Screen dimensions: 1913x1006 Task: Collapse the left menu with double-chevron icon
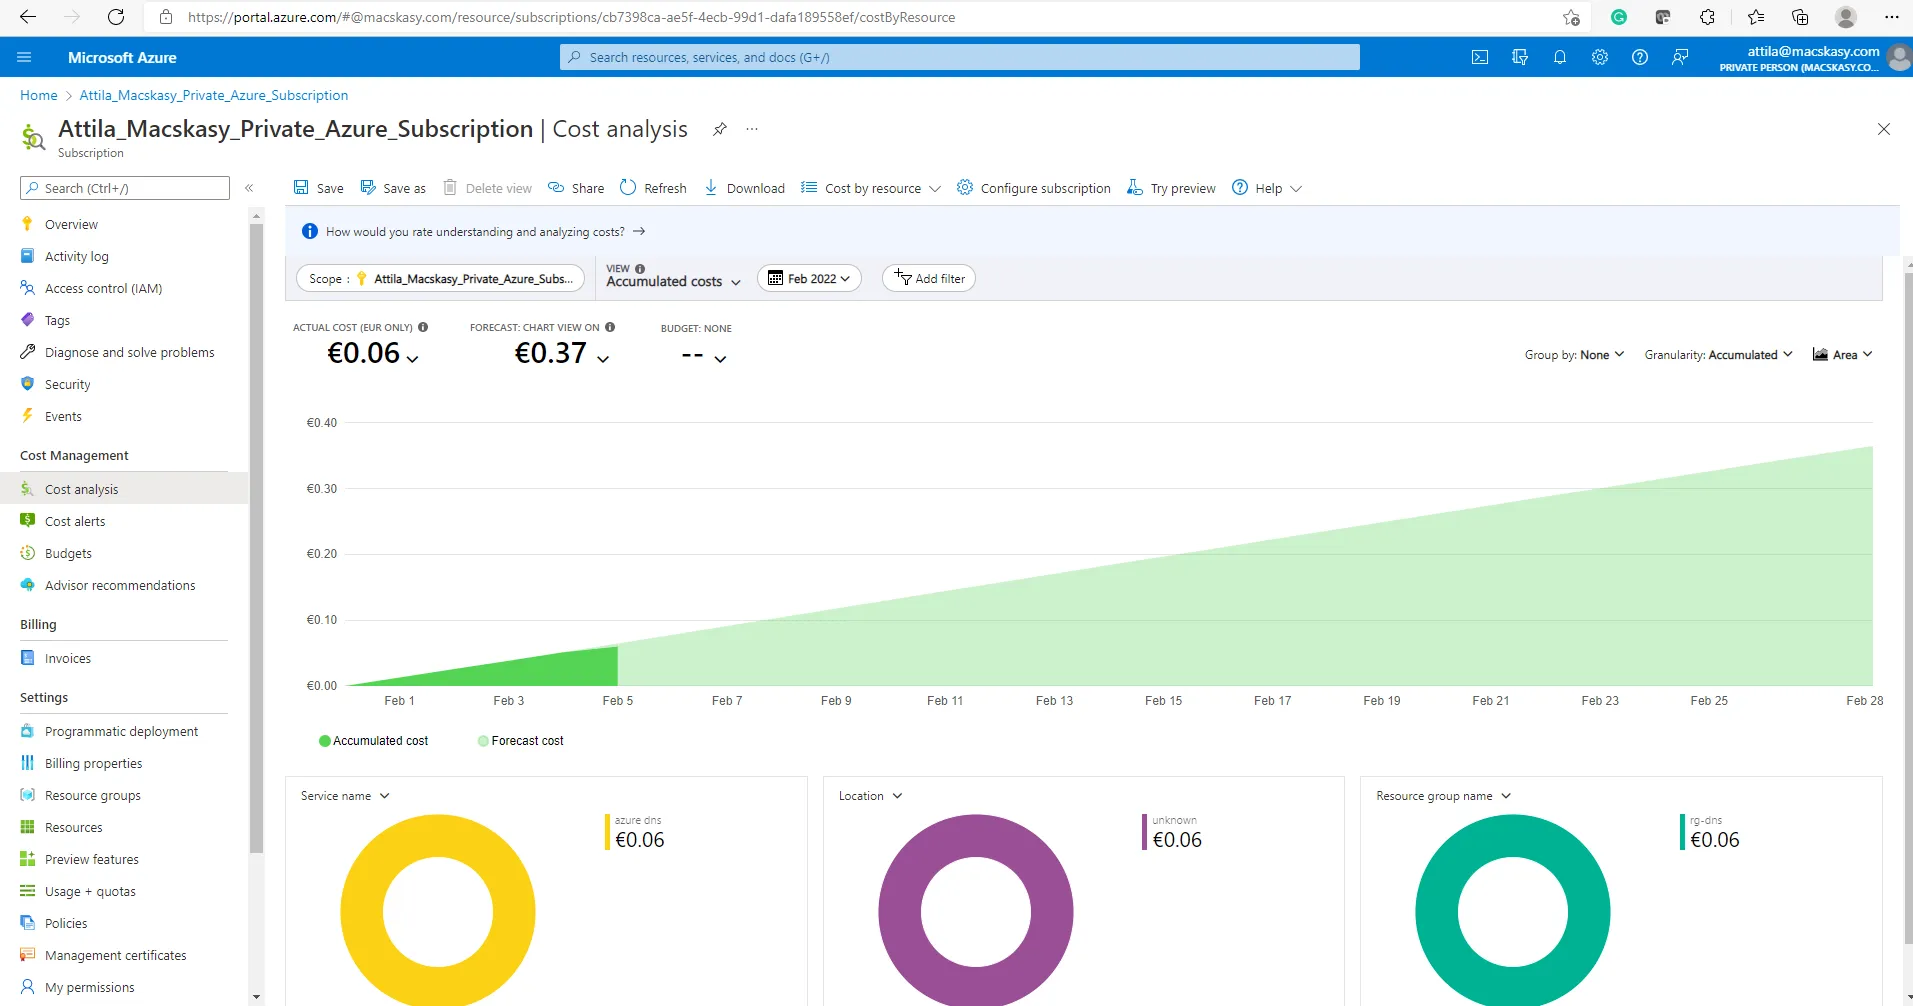pos(249,188)
